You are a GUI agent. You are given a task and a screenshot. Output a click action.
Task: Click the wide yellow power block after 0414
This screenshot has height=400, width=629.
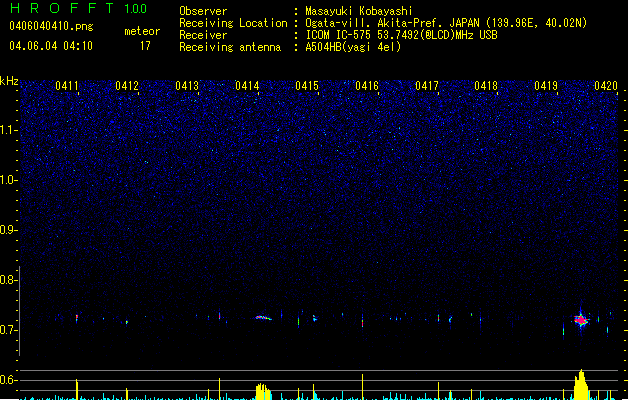pos(263,392)
